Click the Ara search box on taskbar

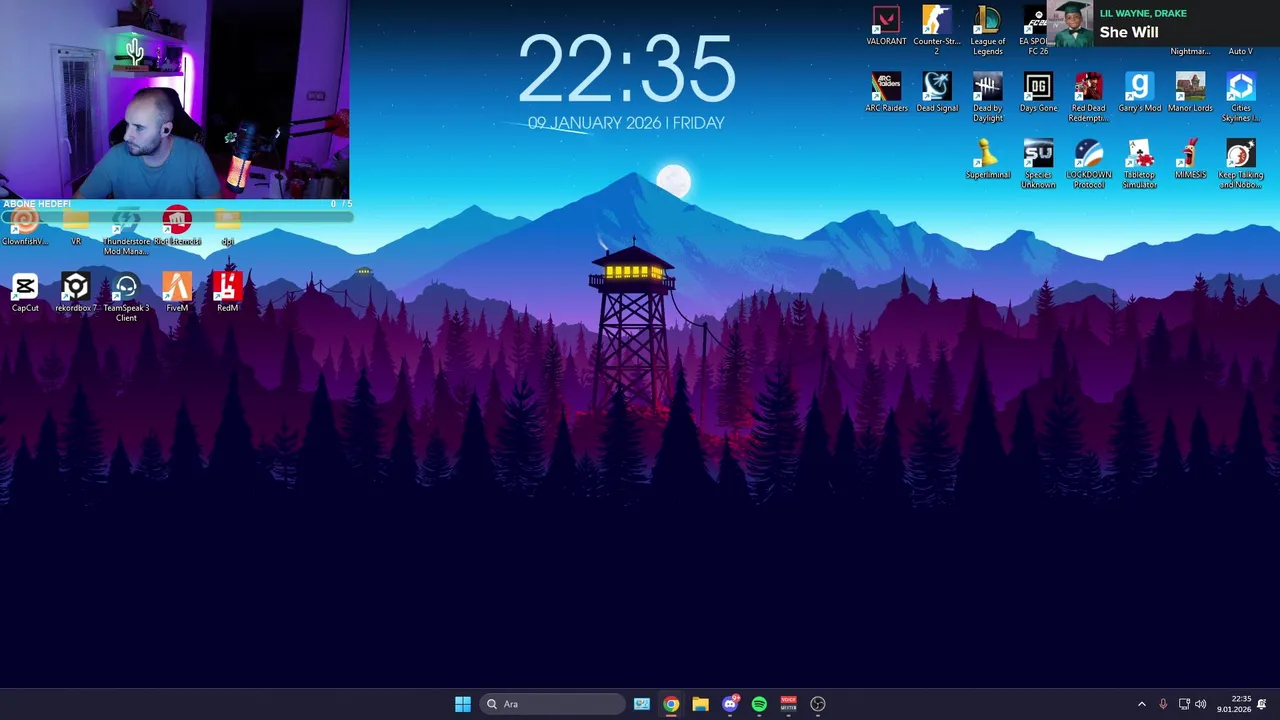[552, 704]
